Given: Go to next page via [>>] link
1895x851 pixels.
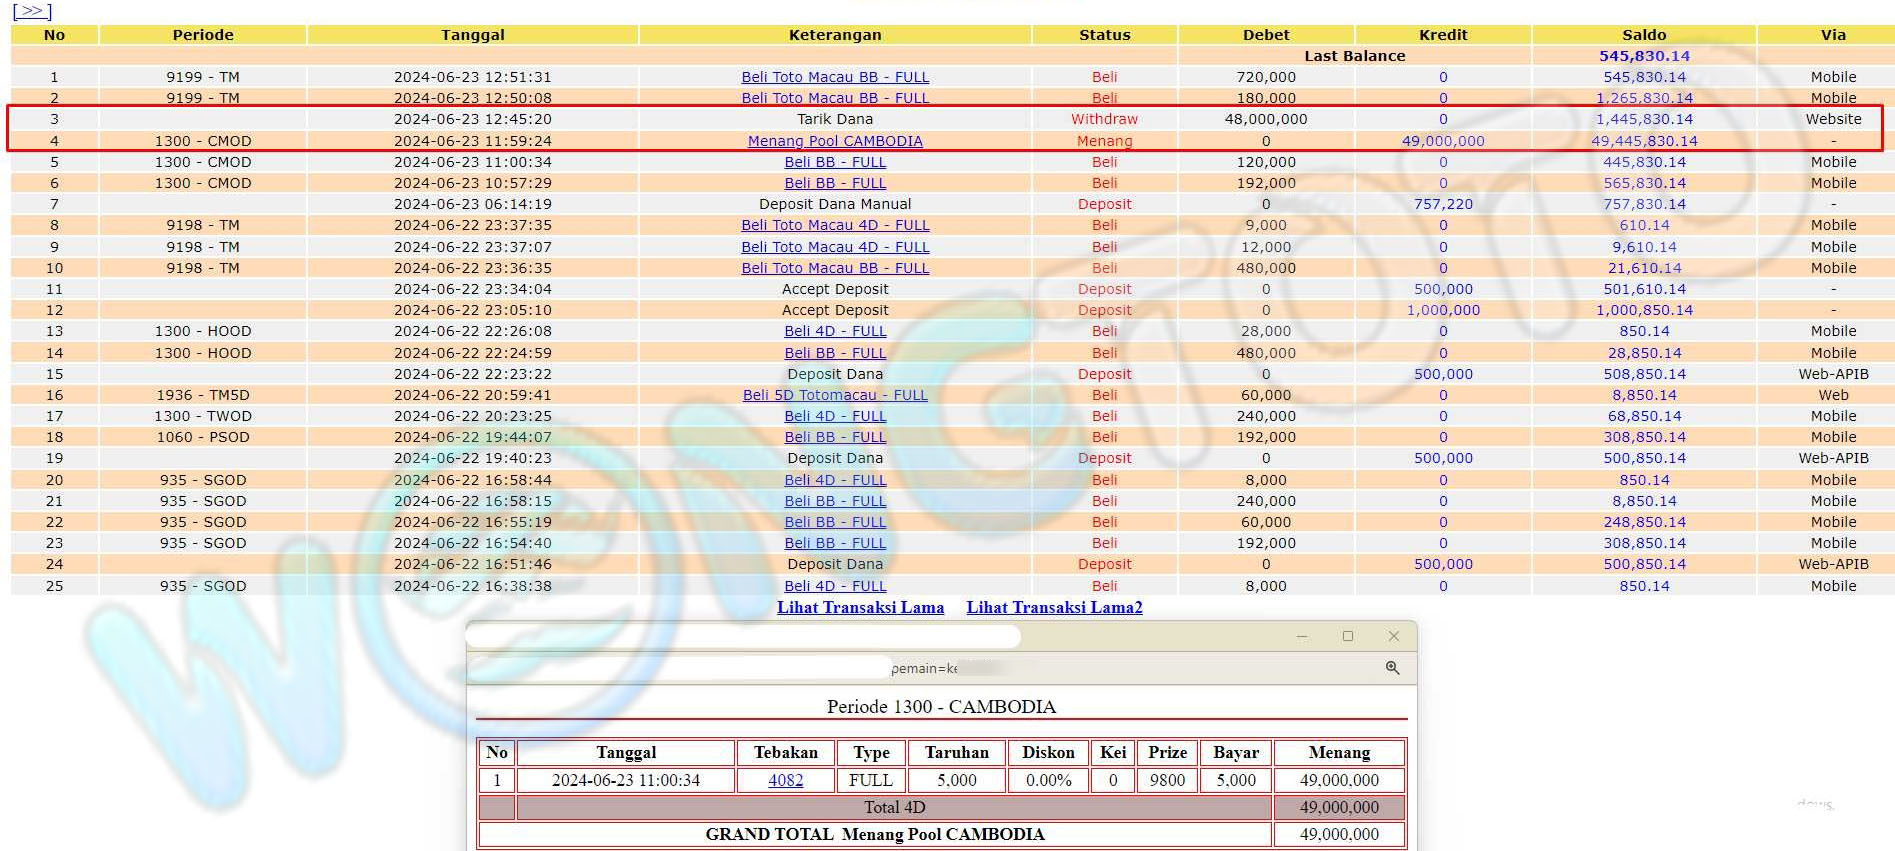Looking at the screenshot, I should point(32,11).
